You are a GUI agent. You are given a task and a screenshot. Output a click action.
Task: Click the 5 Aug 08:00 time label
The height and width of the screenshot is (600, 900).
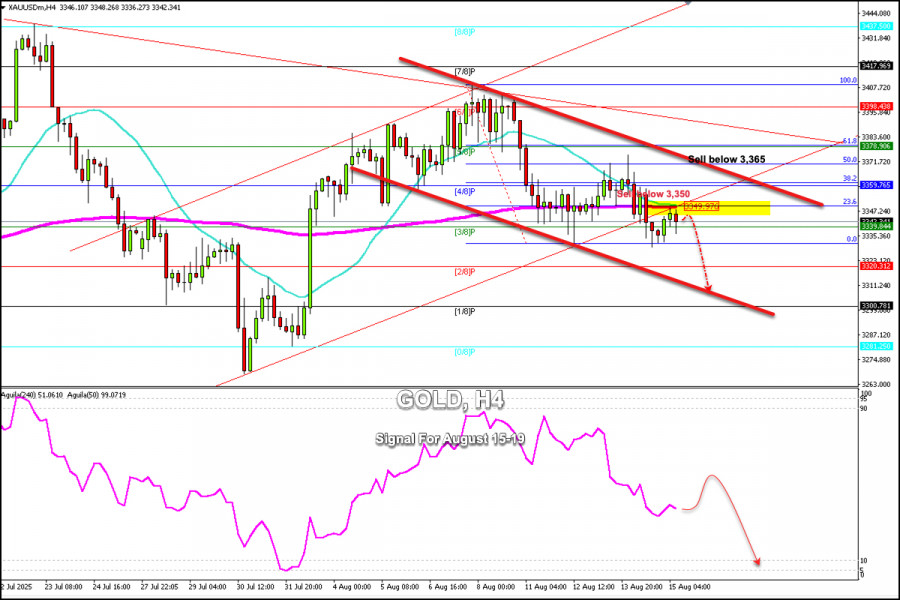point(399,587)
